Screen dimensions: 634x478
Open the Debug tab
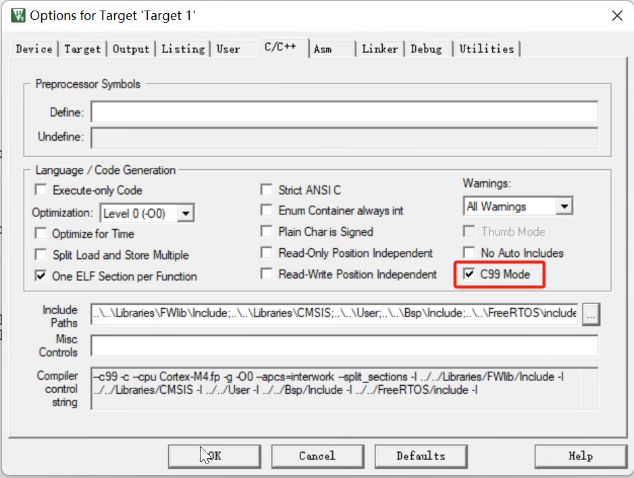426,49
